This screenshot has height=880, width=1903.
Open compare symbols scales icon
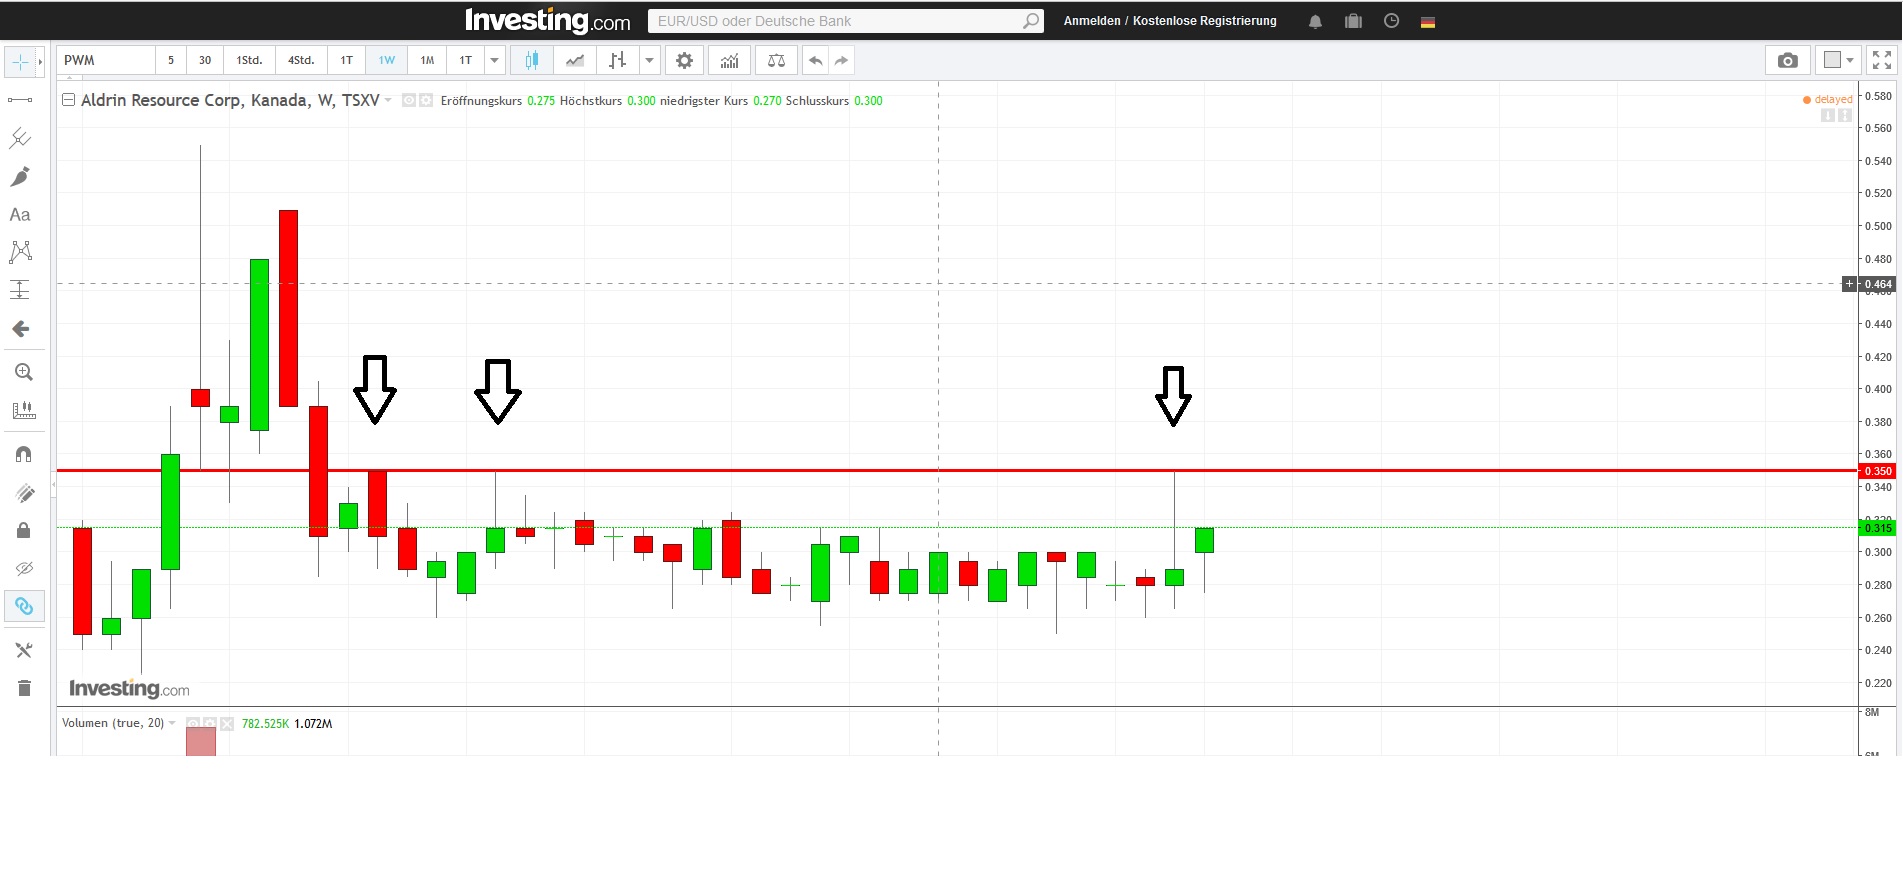(776, 60)
